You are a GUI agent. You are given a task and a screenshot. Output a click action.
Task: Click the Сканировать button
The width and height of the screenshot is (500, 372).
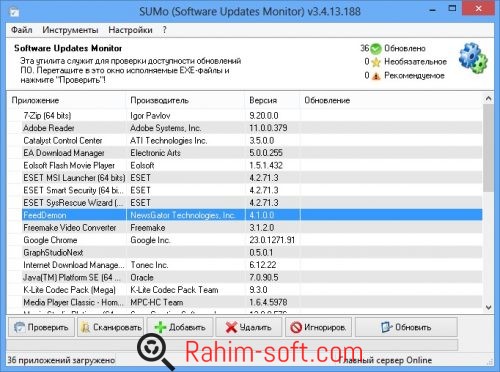coord(111,327)
